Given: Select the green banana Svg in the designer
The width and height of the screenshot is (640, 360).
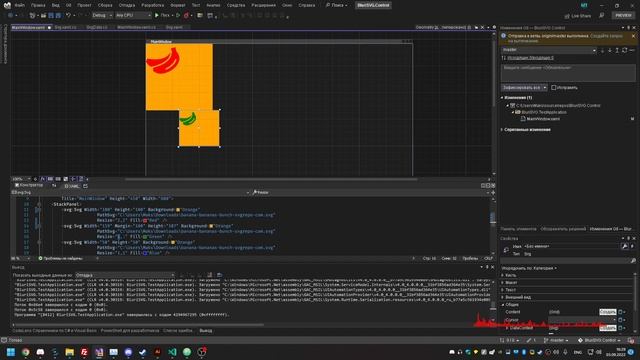Looking at the screenshot, I should (199, 128).
